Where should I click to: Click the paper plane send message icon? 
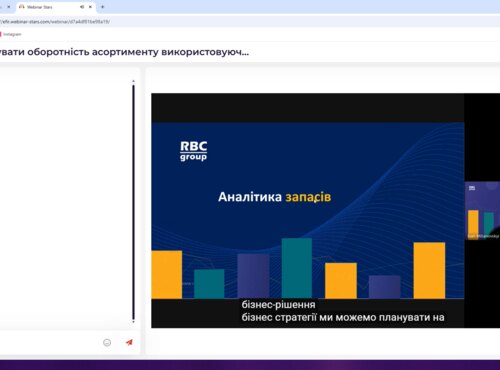tap(129, 342)
